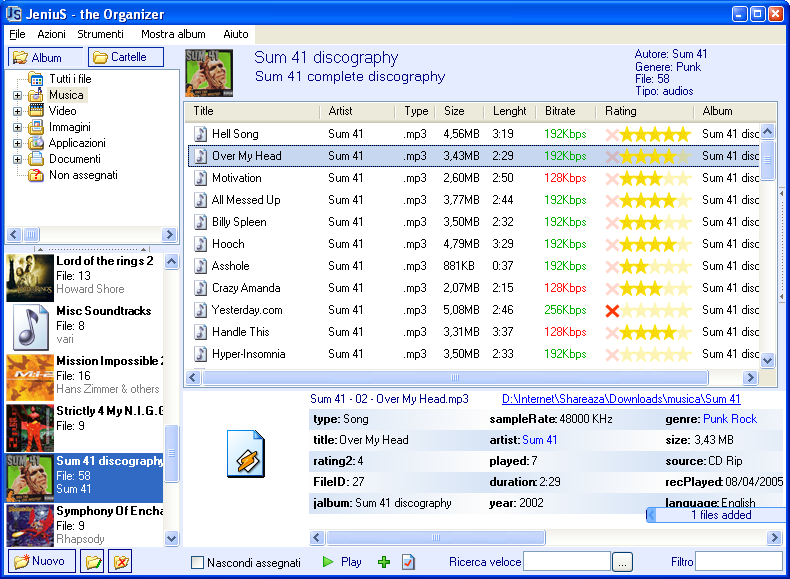Click the Tutti i file icon
The height and width of the screenshot is (579, 790).
coord(36,79)
